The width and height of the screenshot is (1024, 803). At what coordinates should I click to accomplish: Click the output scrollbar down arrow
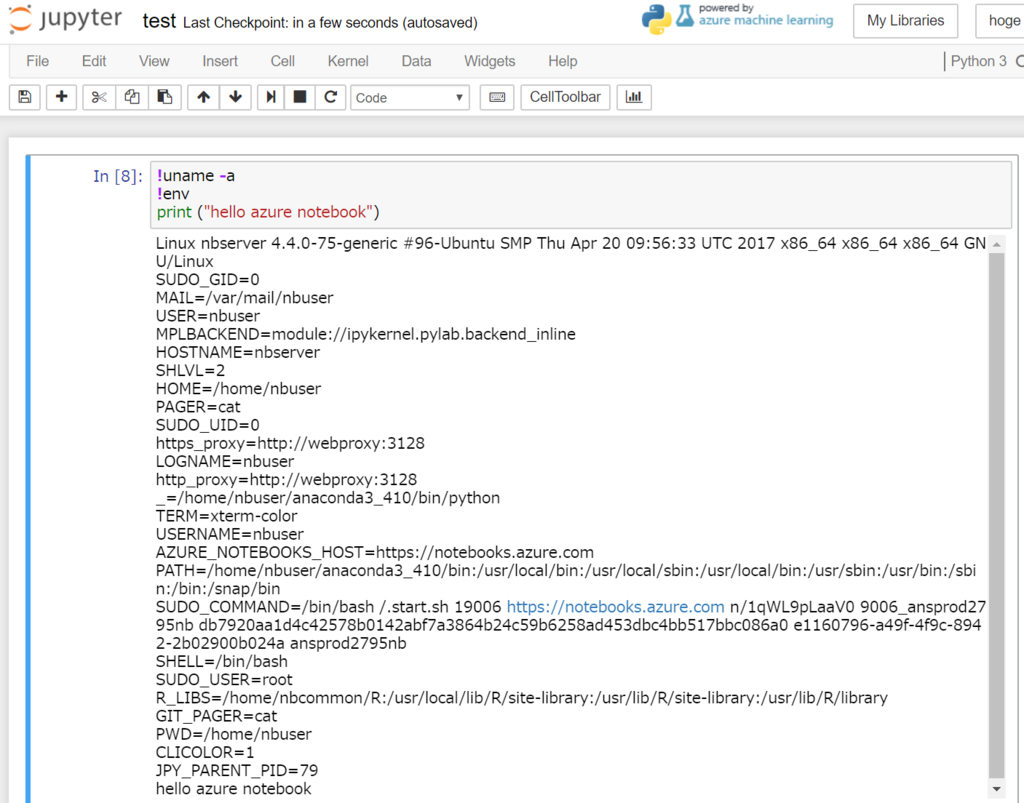coord(997,789)
